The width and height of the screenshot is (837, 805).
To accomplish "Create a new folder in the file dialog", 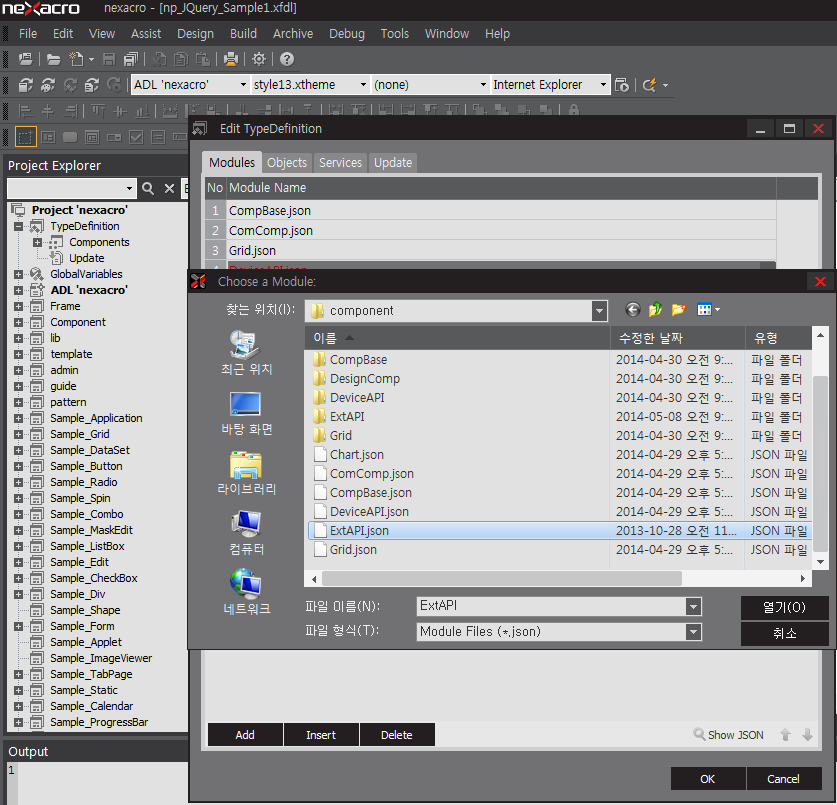I will pyautogui.click(x=678, y=310).
